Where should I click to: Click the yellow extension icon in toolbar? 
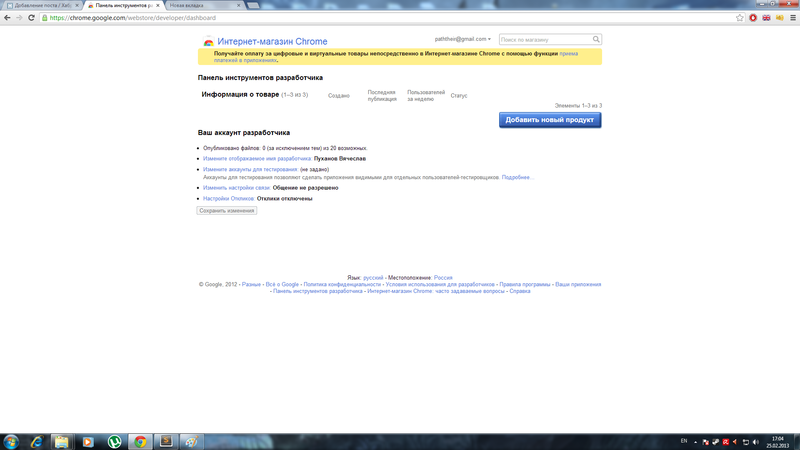[780, 18]
